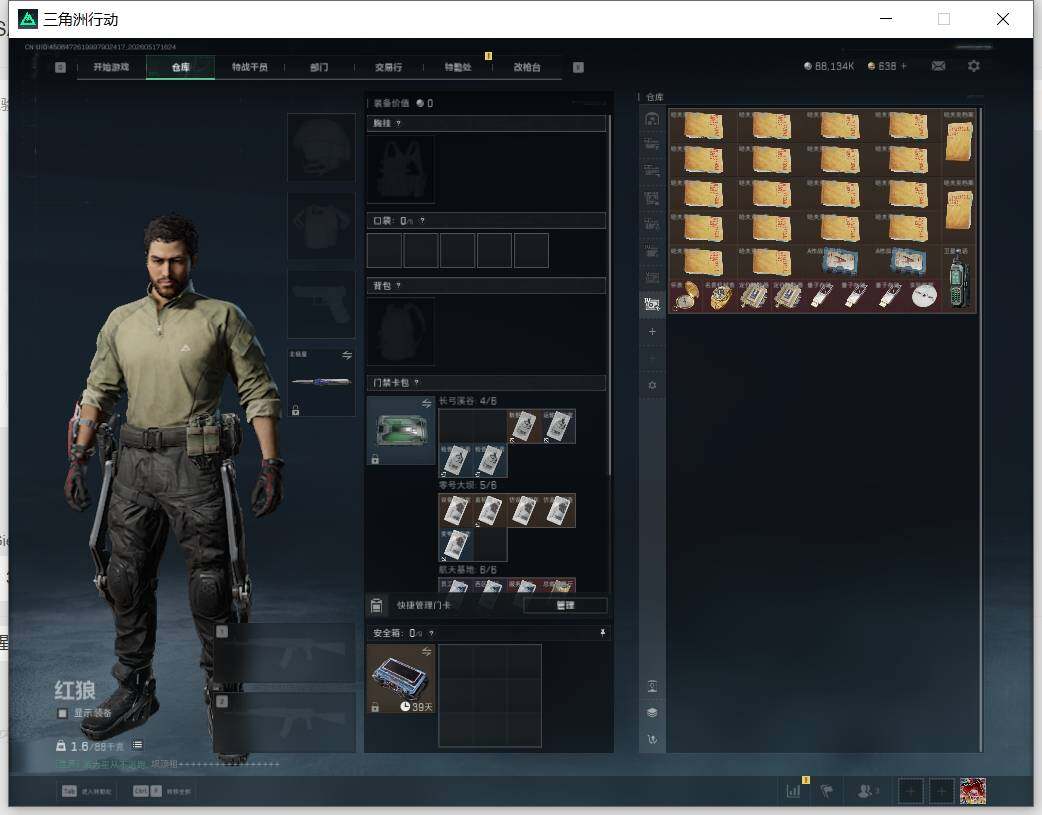This screenshot has width=1042, height=815.
Task: Click the 快捷管理门卡 icon
Action: (376, 606)
